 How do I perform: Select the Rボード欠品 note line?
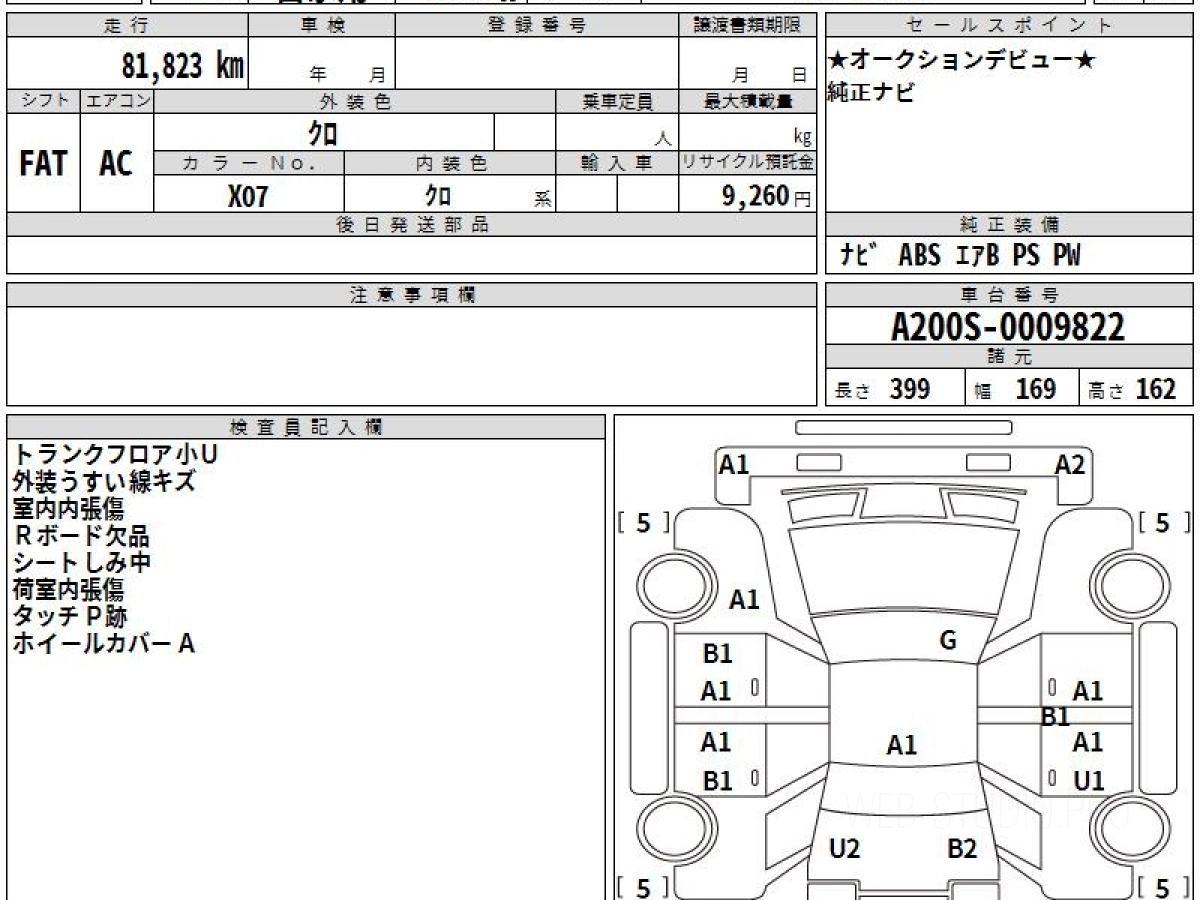[81, 535]
